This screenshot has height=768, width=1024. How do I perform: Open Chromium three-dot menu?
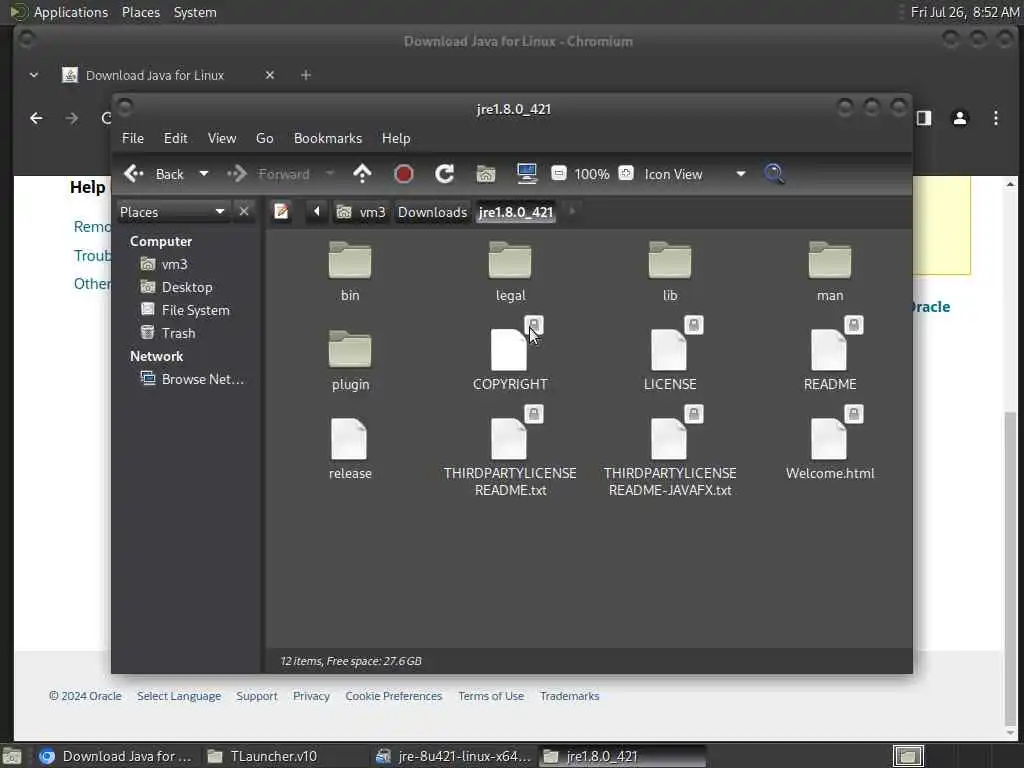click(x=996, y=118)
